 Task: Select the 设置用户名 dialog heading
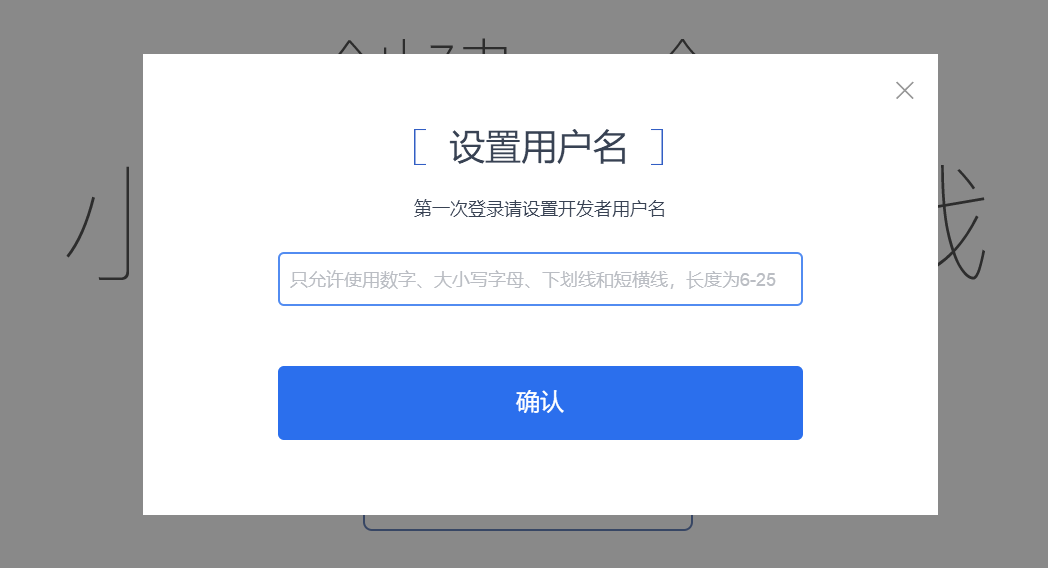point(538,147)
